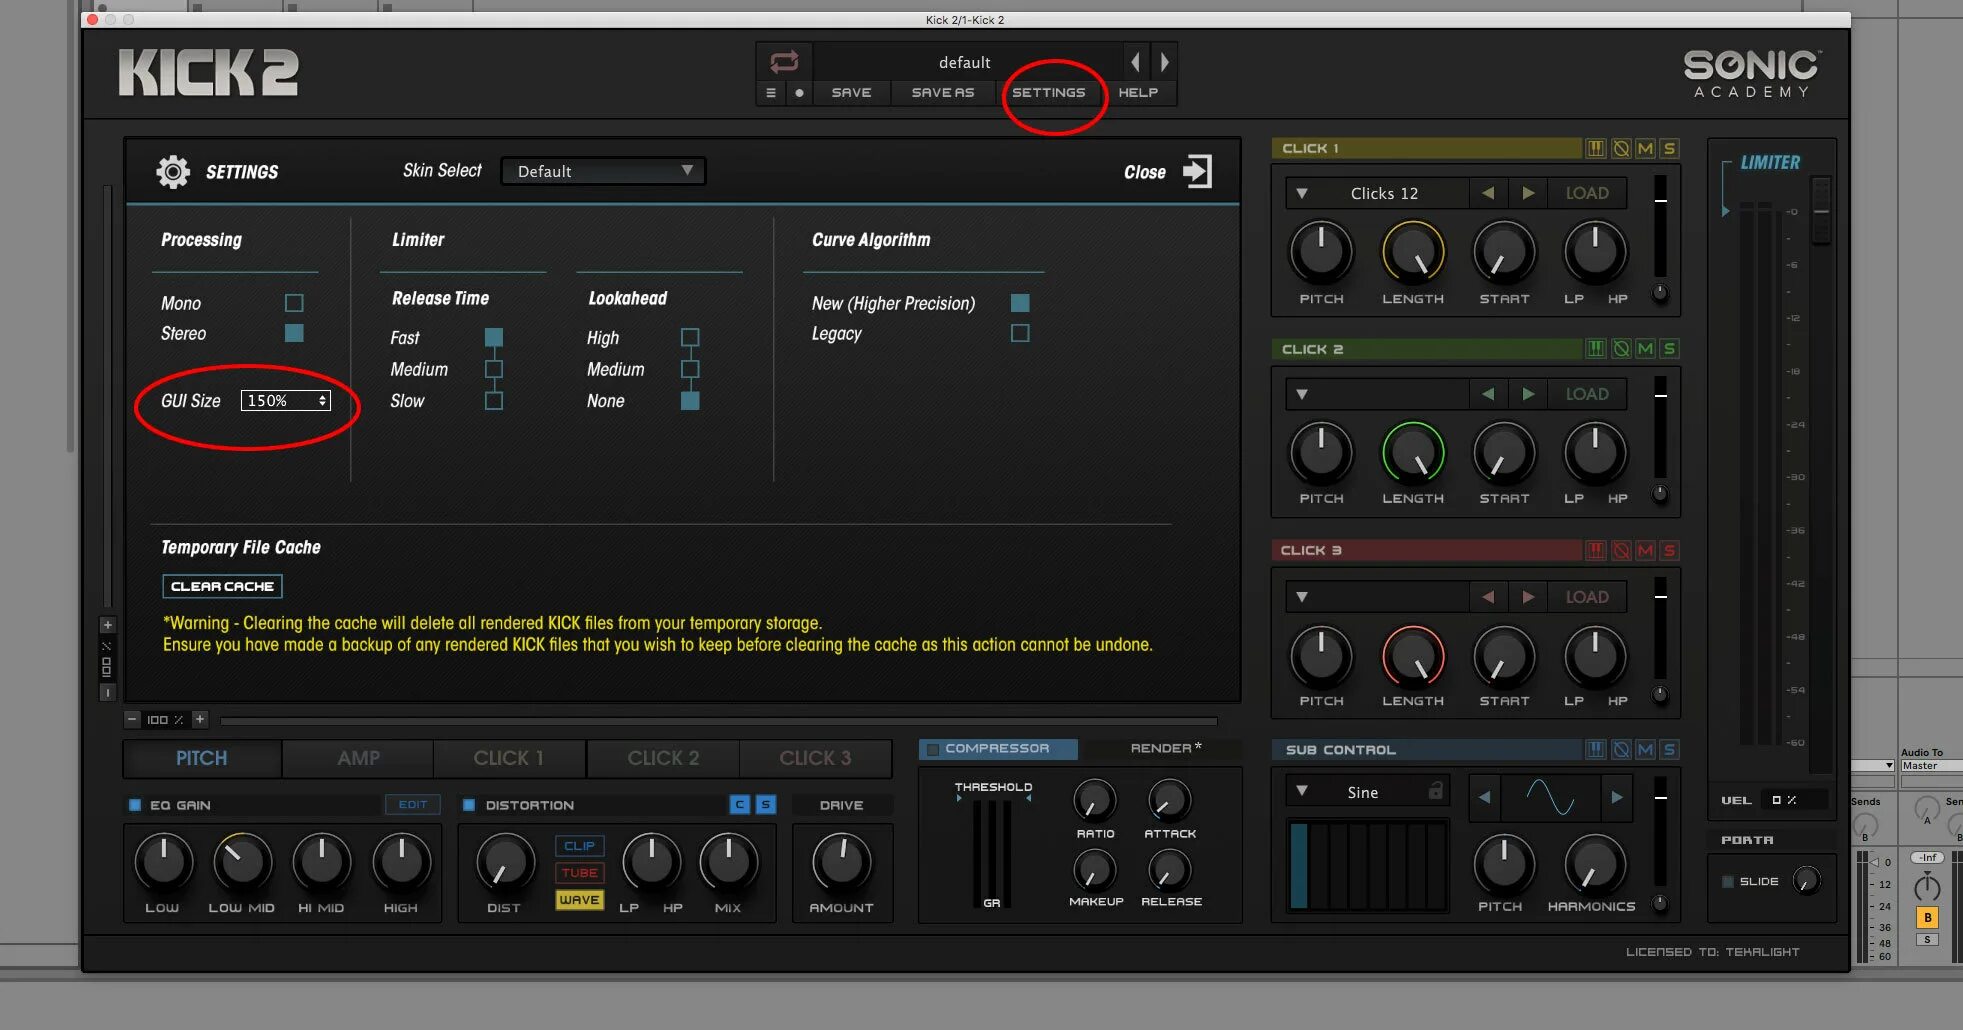
Task: Toggle the Slide portamento switch
Action: click(1728, 881)
